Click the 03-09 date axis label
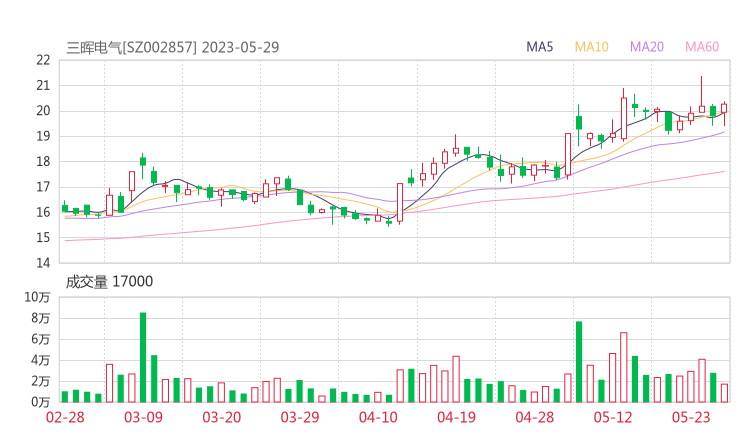Viewport: 740px width, 440px height. [x=143, y=417]
